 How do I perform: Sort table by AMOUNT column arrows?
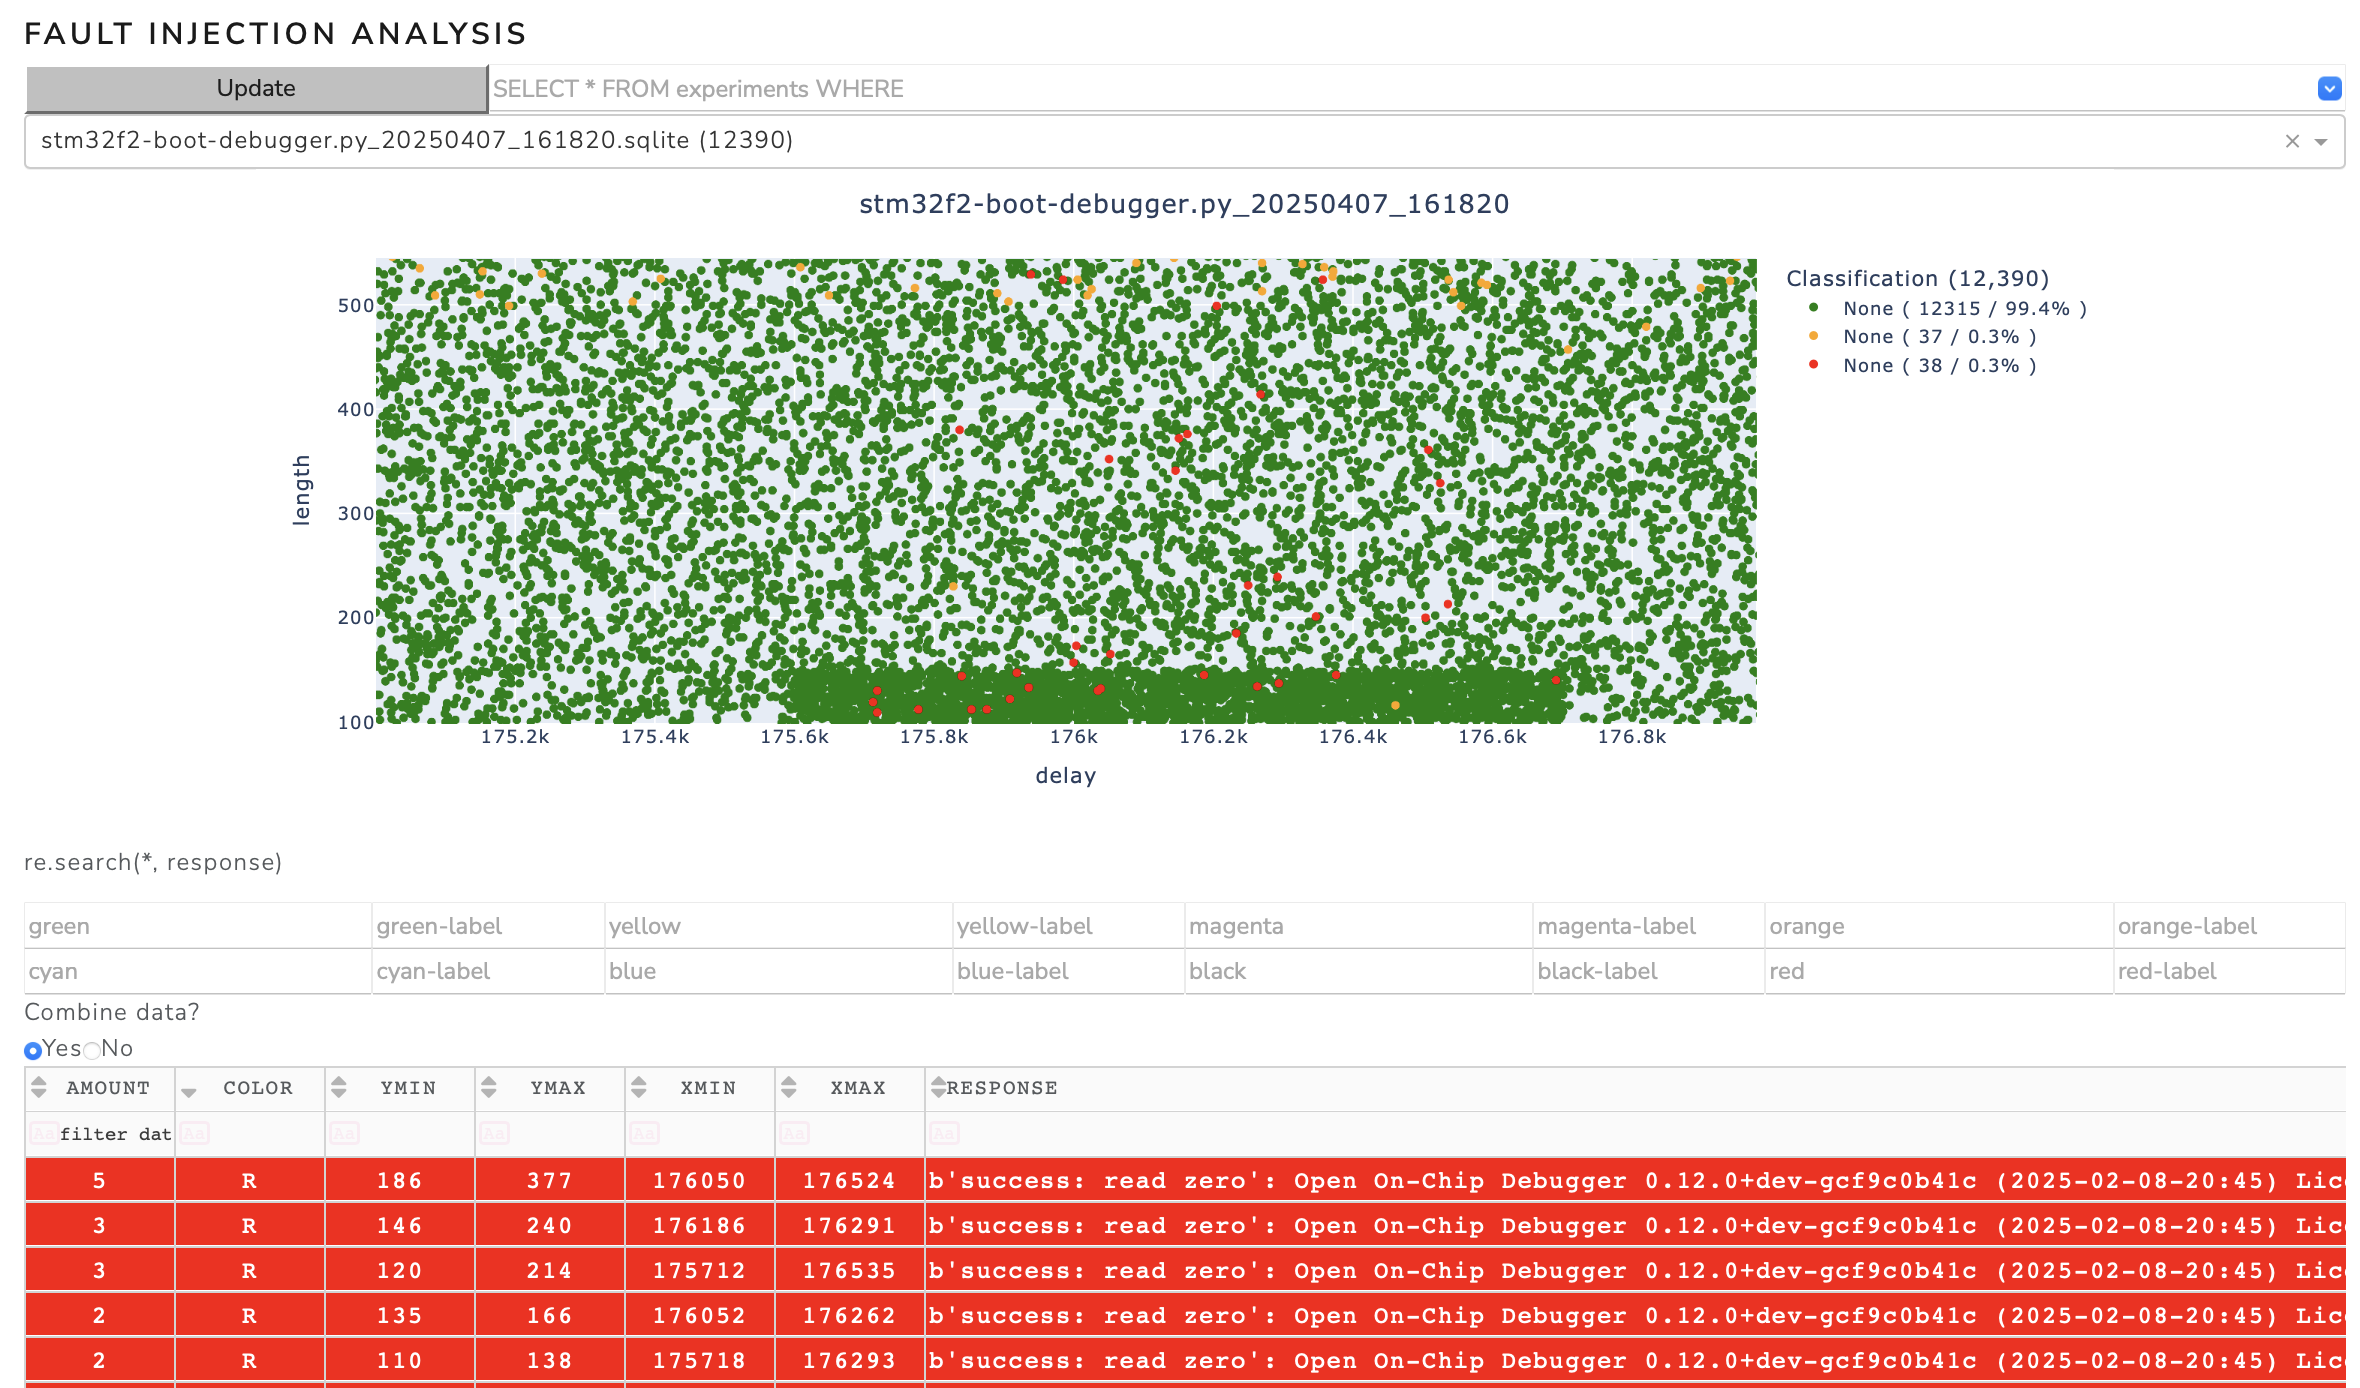(x=39, y=1087)
